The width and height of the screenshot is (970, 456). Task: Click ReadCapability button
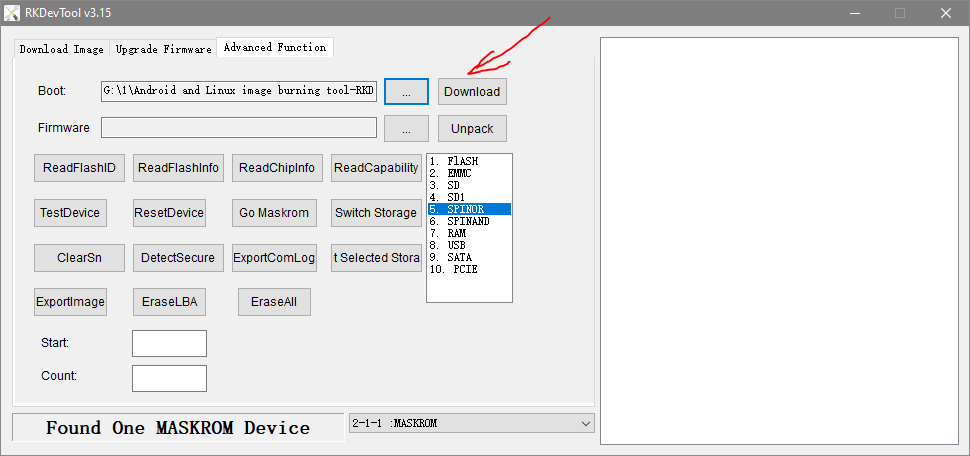click(376, 168)
